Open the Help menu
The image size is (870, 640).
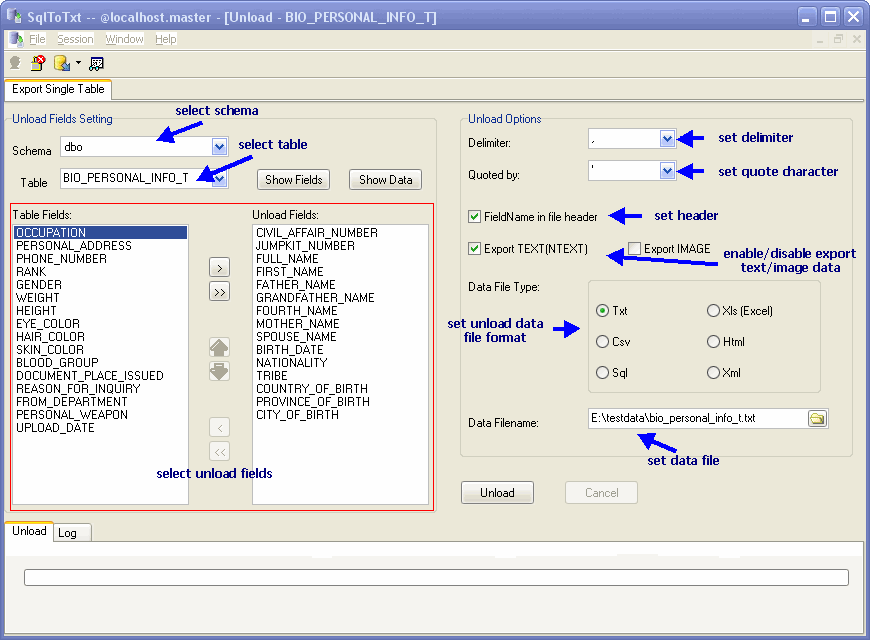165,39
